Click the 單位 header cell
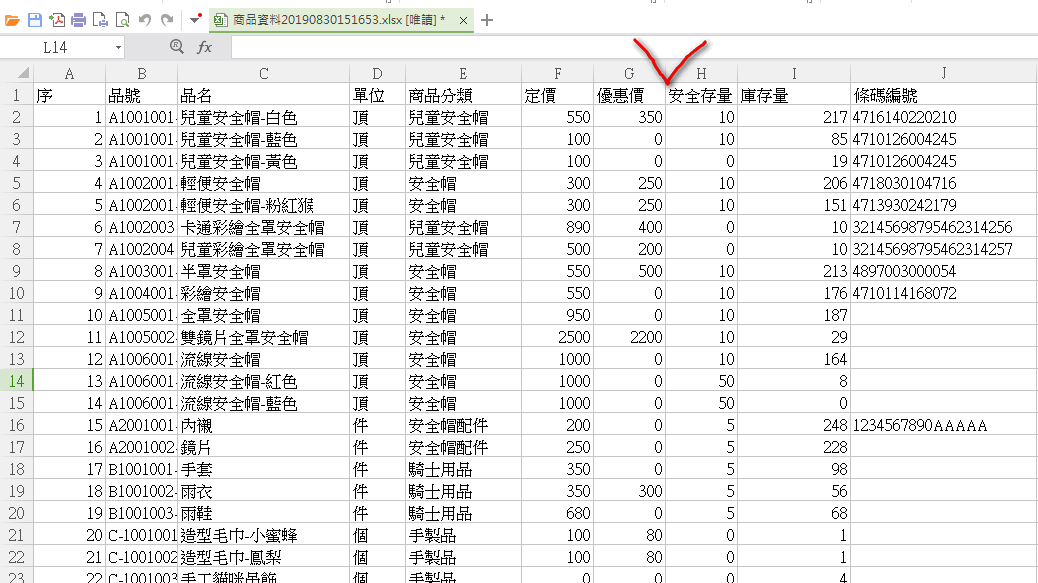1038x583 pixels. [377, 95]
